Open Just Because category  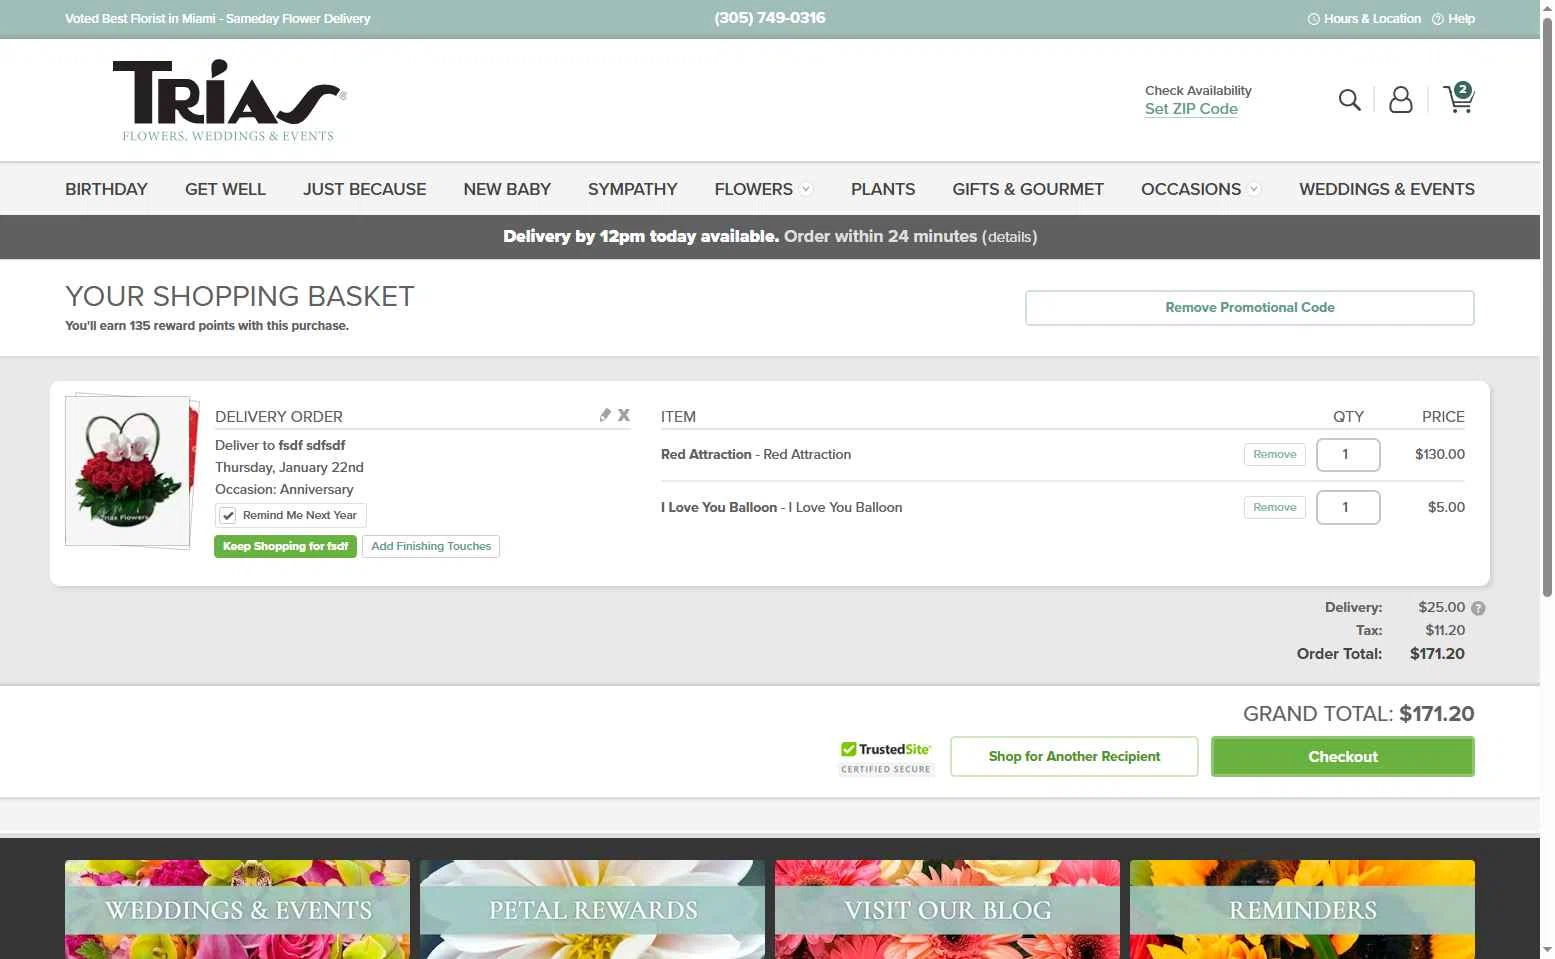[x=364, y=189]
